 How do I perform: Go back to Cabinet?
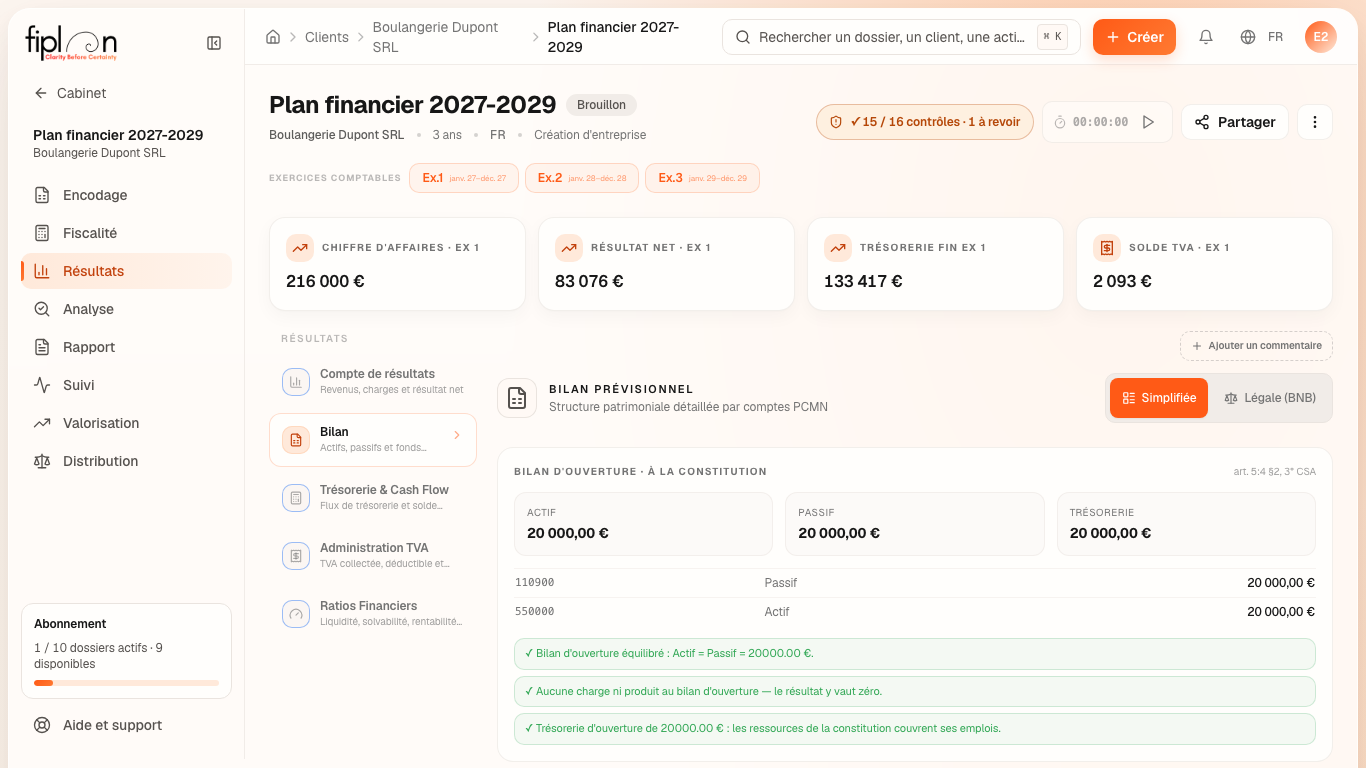(x=70, y=93)
